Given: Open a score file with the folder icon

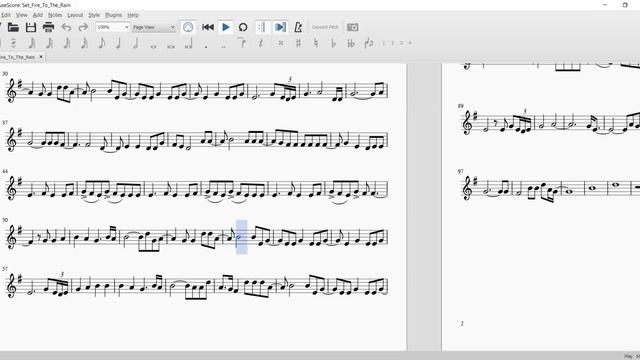Looking at the screenshot, I should (x=13, y=27).
